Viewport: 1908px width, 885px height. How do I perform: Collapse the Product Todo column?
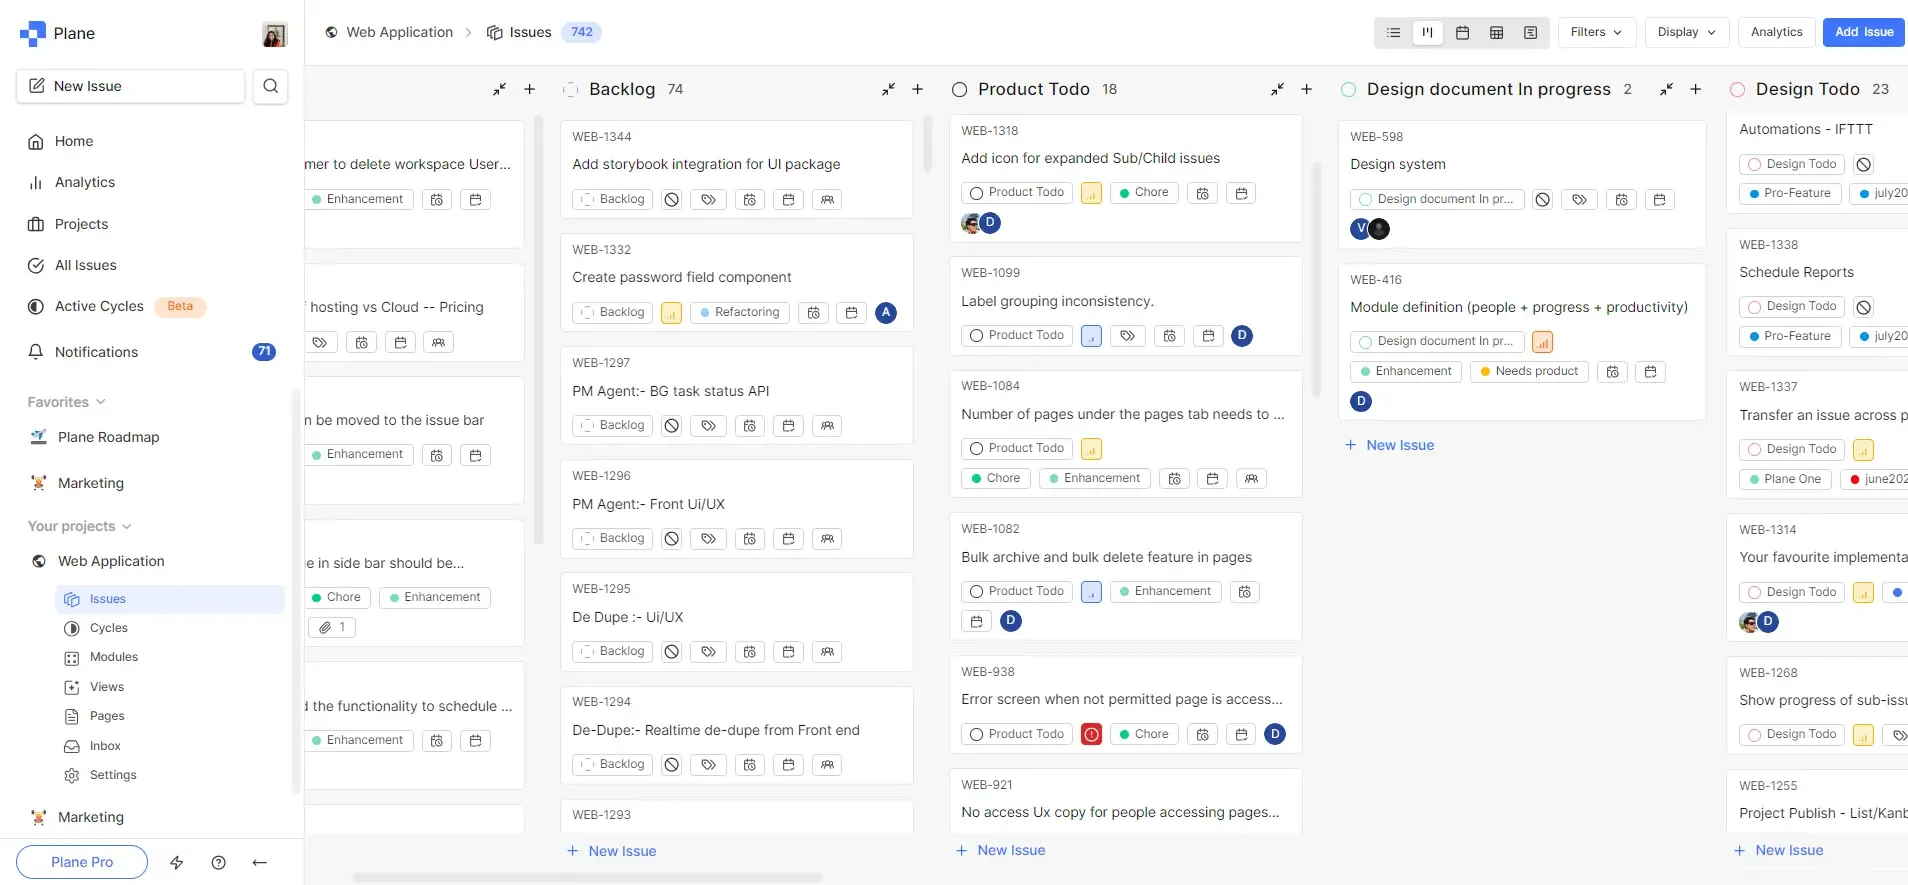(1277, 89)
